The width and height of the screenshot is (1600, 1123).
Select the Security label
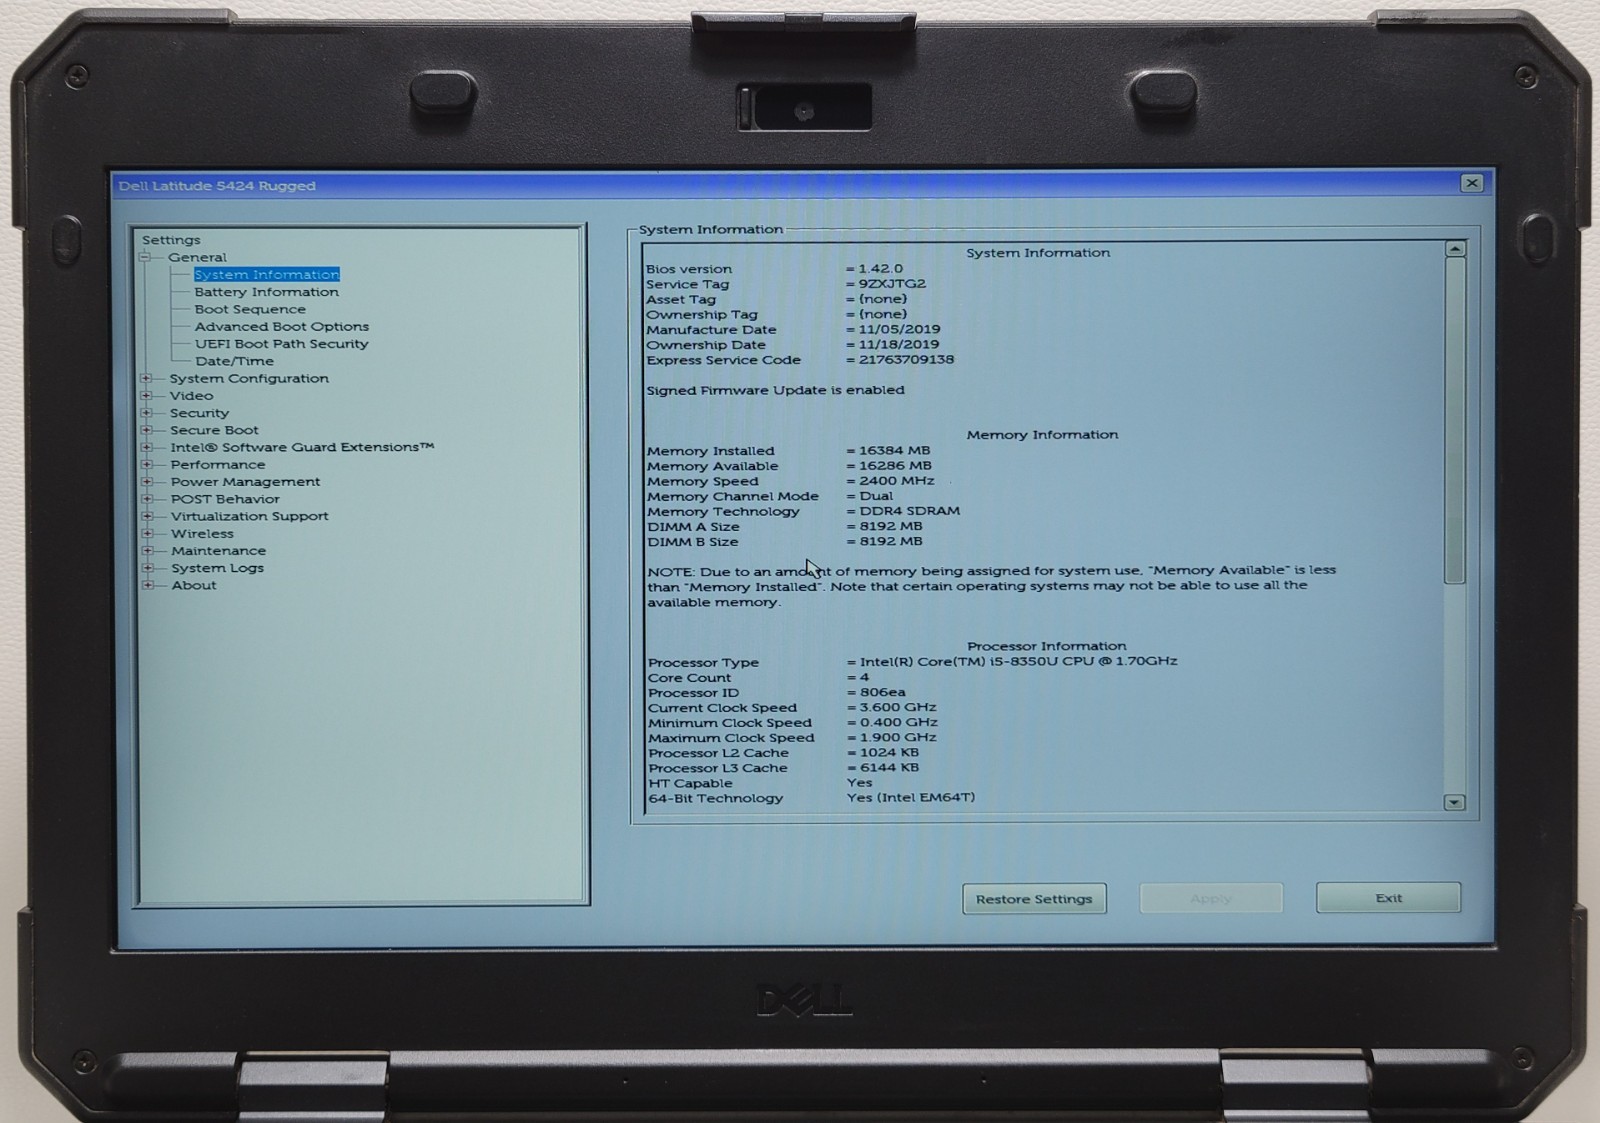(199, 413)
